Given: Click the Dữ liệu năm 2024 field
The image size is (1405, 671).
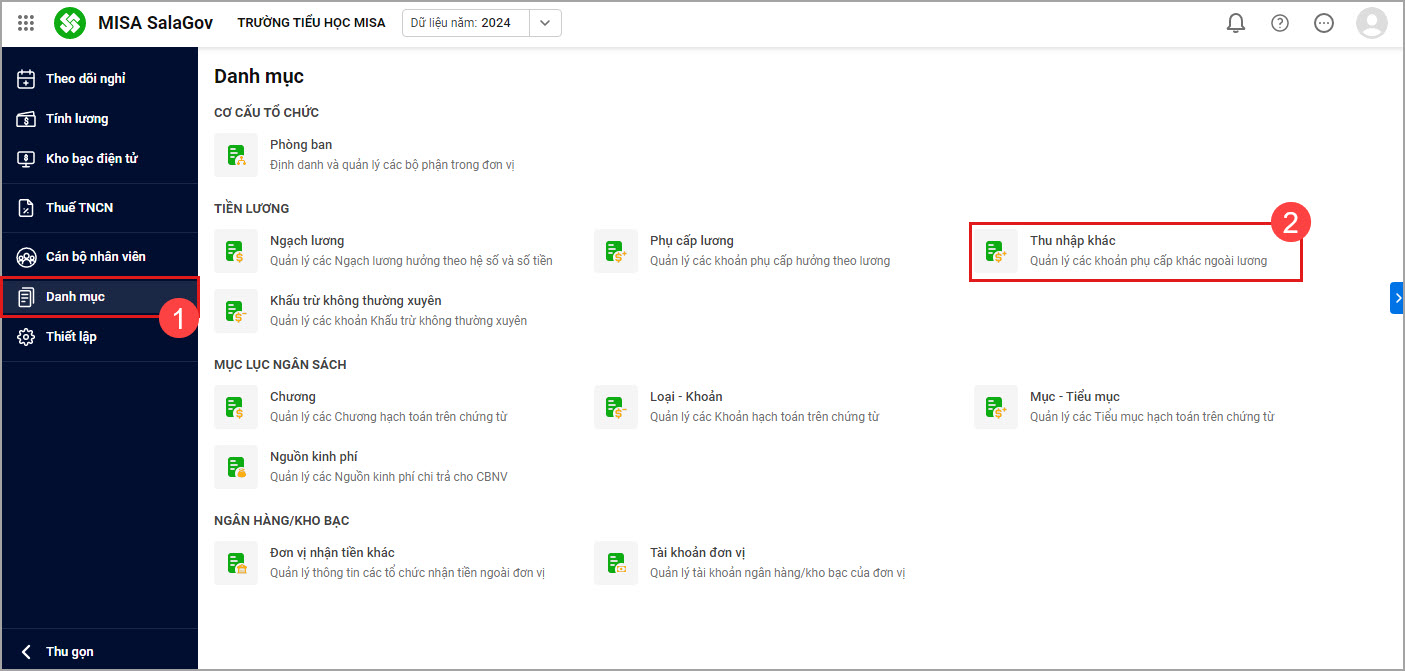Looking at the screenshot, I should [x=466, y=23].
